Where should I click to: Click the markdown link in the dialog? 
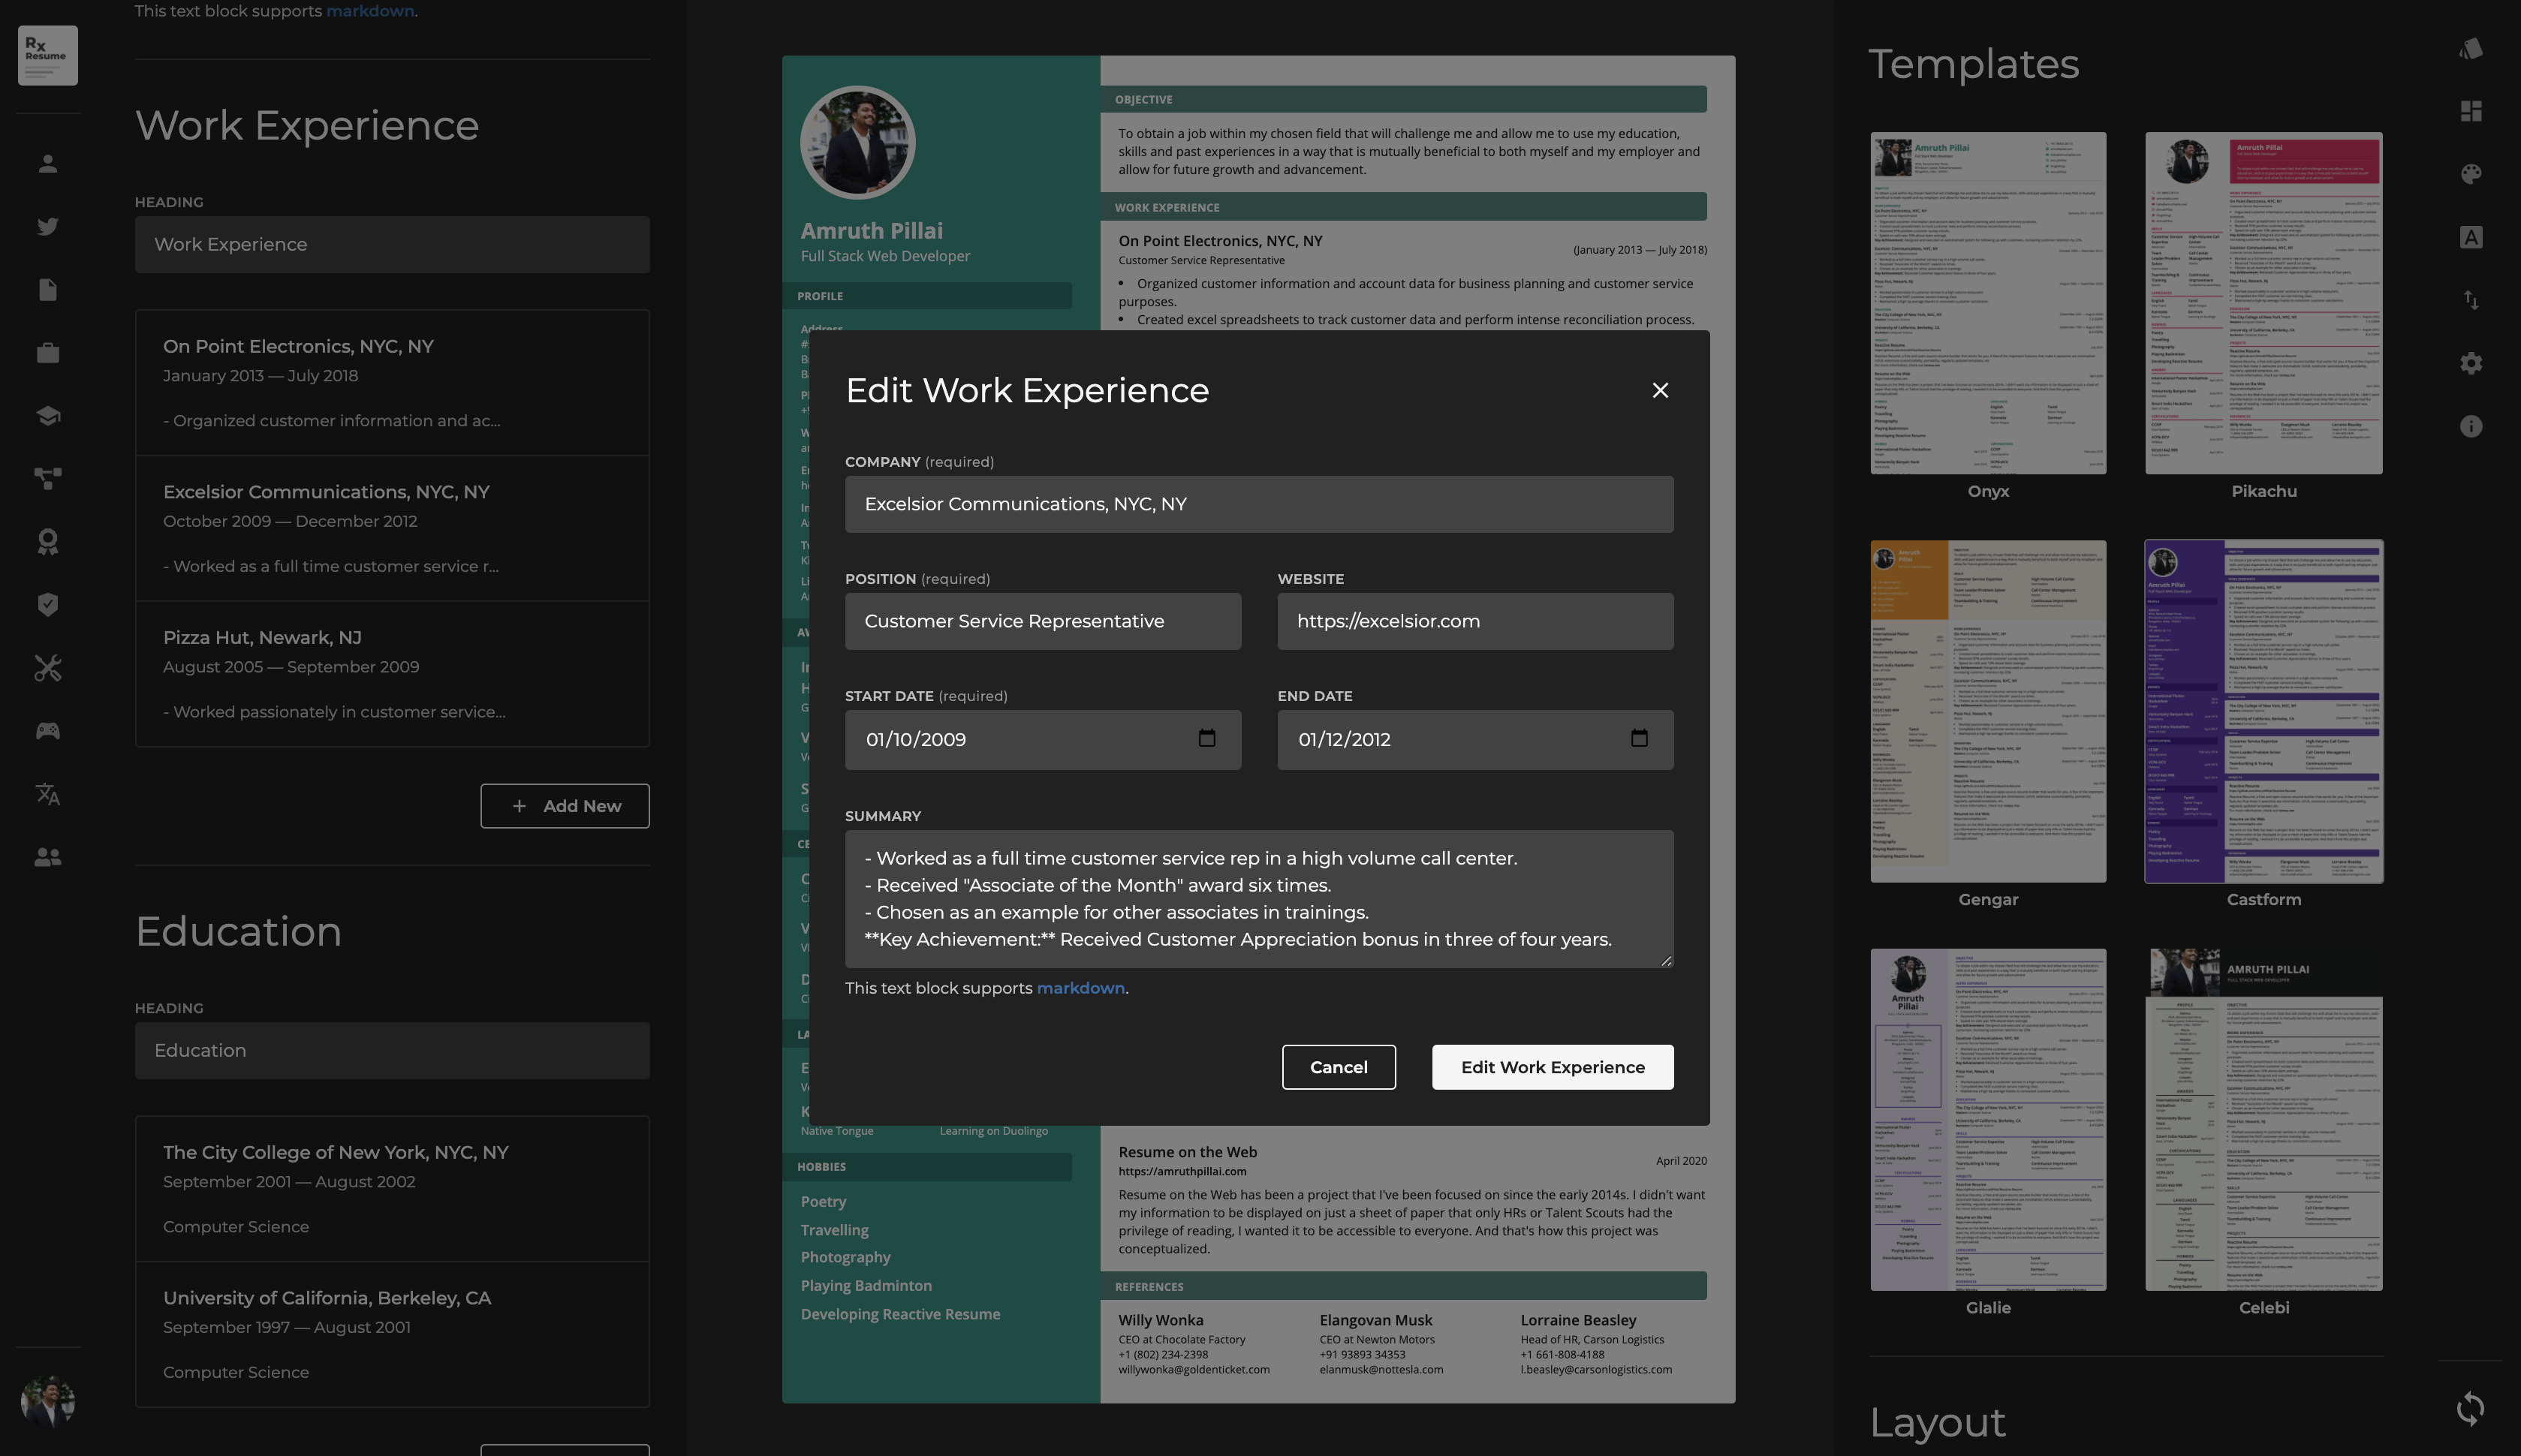pos(1080,988)
